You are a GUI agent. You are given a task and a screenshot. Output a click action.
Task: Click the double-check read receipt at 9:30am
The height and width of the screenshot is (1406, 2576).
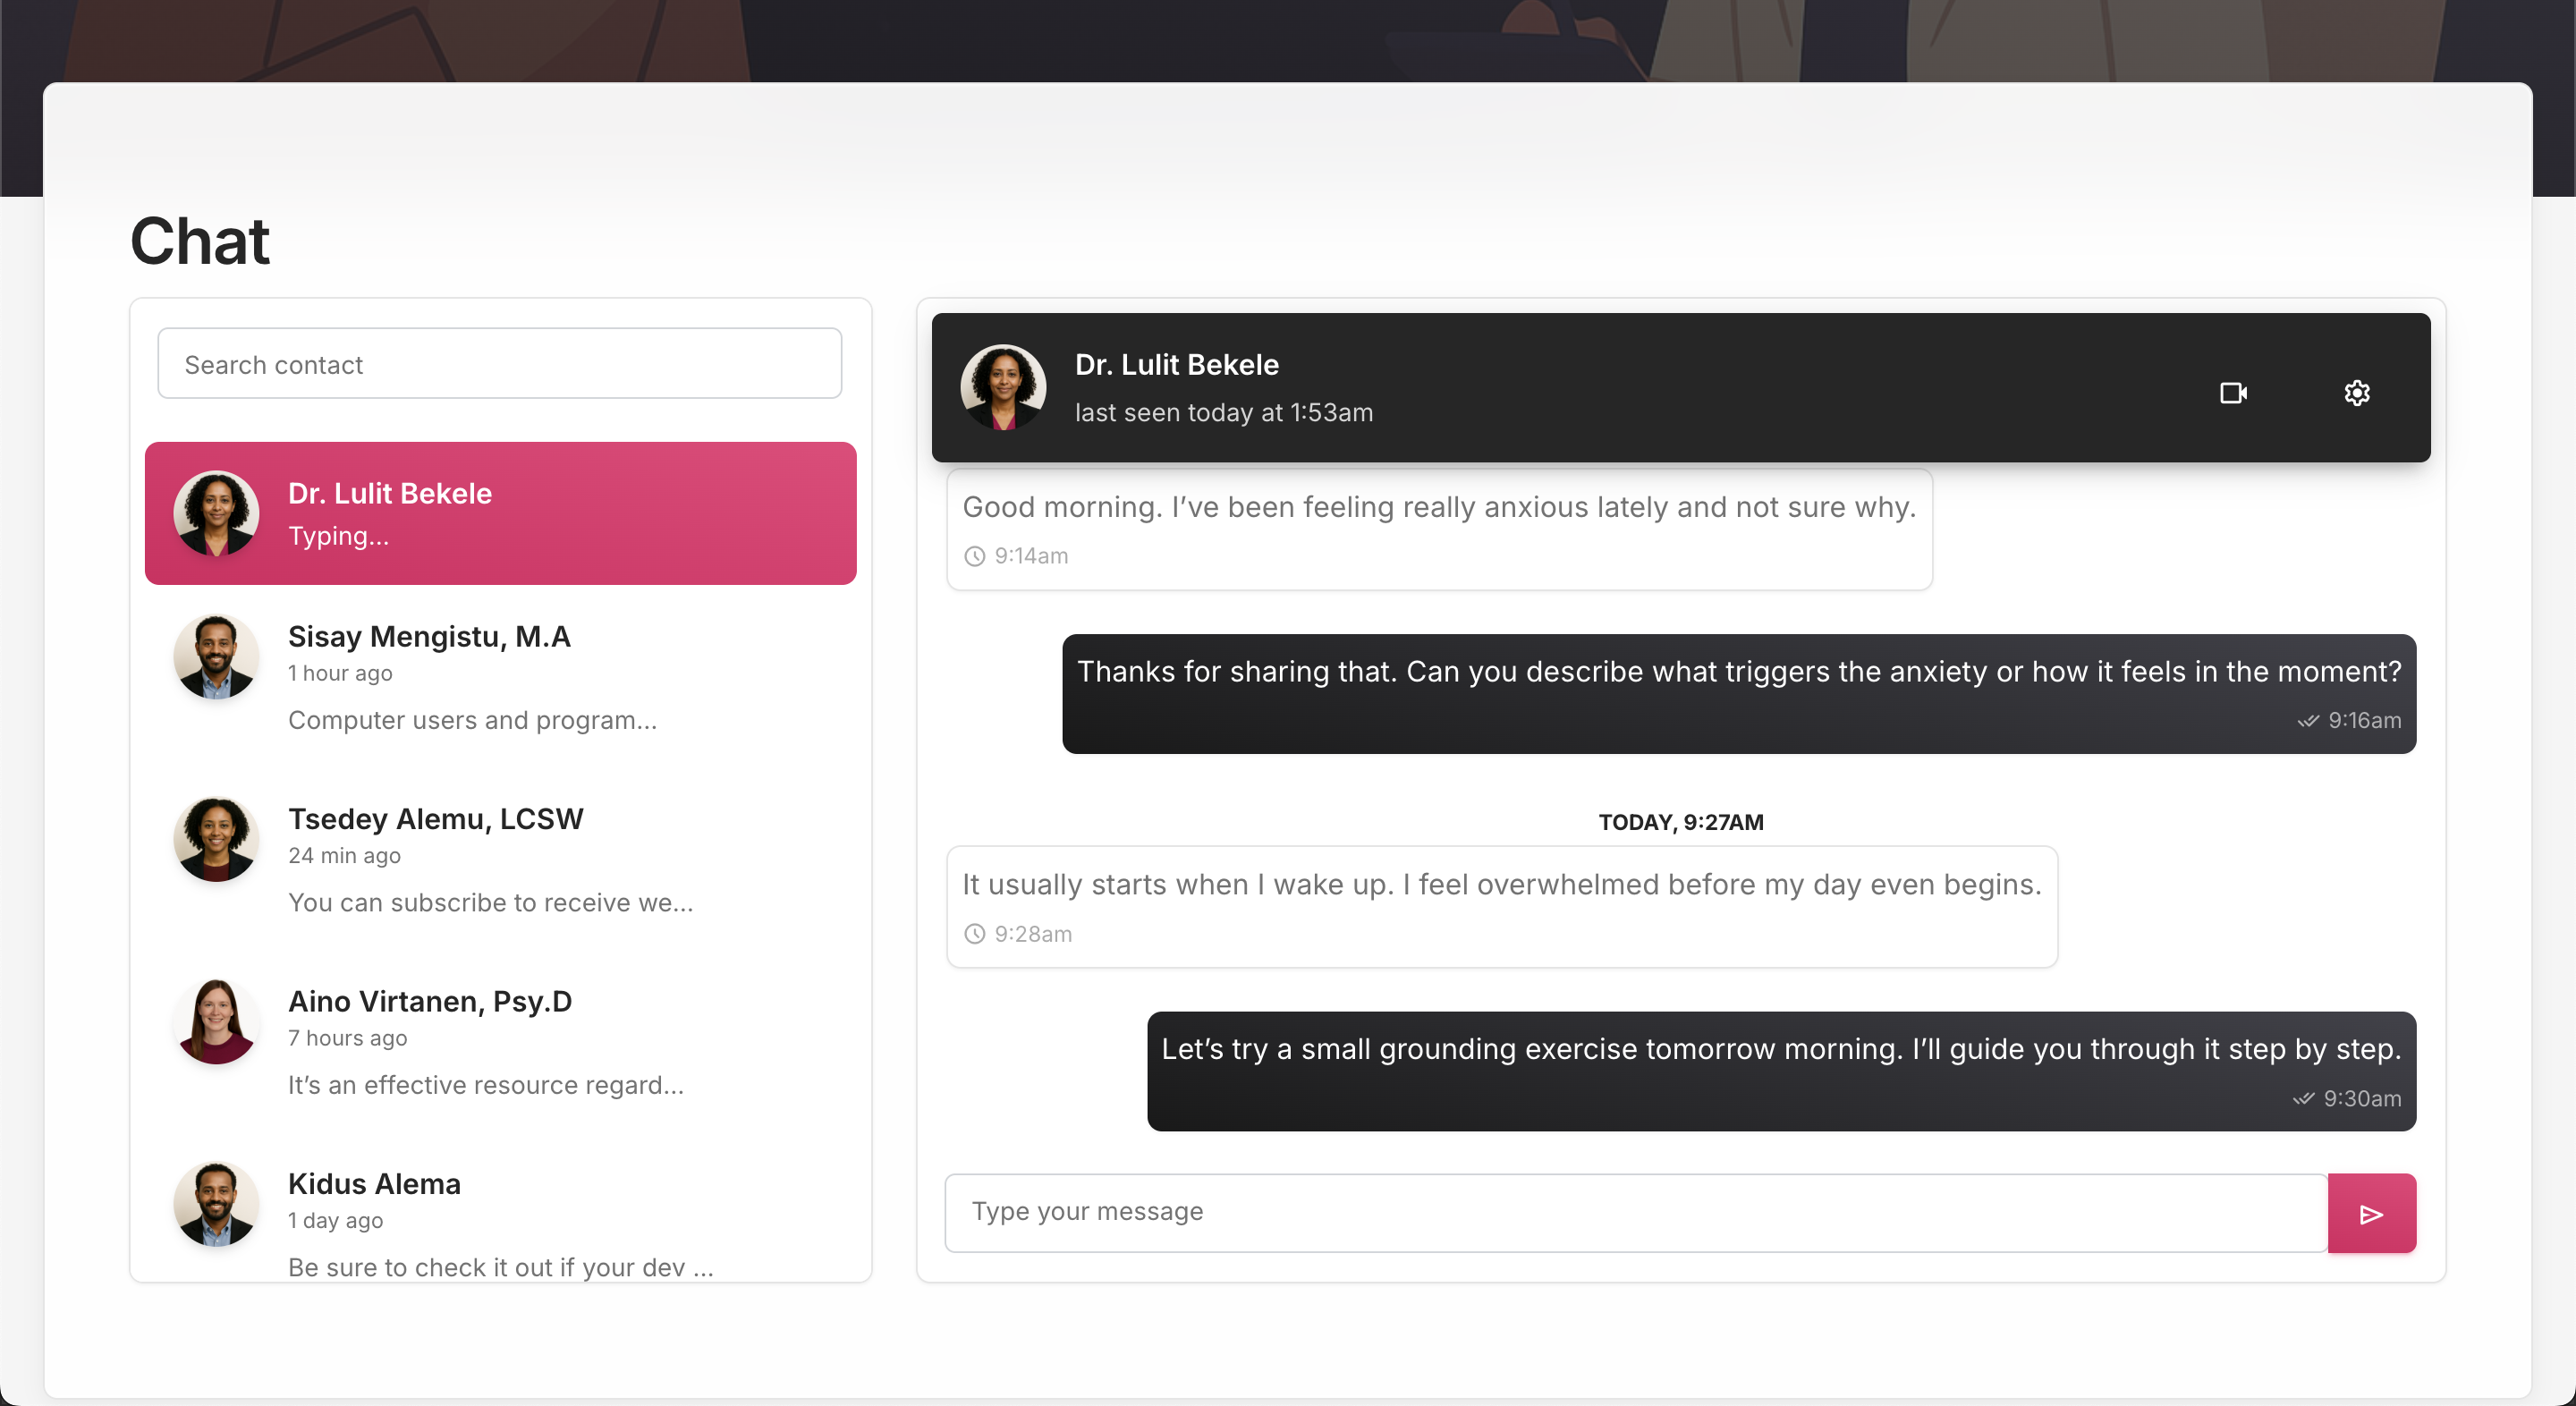coord(2303,1099)
